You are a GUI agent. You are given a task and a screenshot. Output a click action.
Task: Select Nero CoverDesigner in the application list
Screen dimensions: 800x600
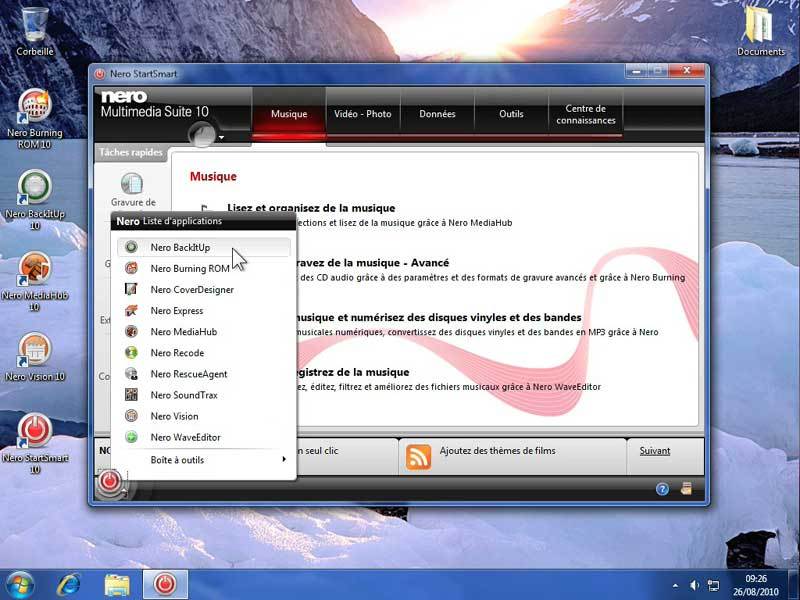(204, 289)
